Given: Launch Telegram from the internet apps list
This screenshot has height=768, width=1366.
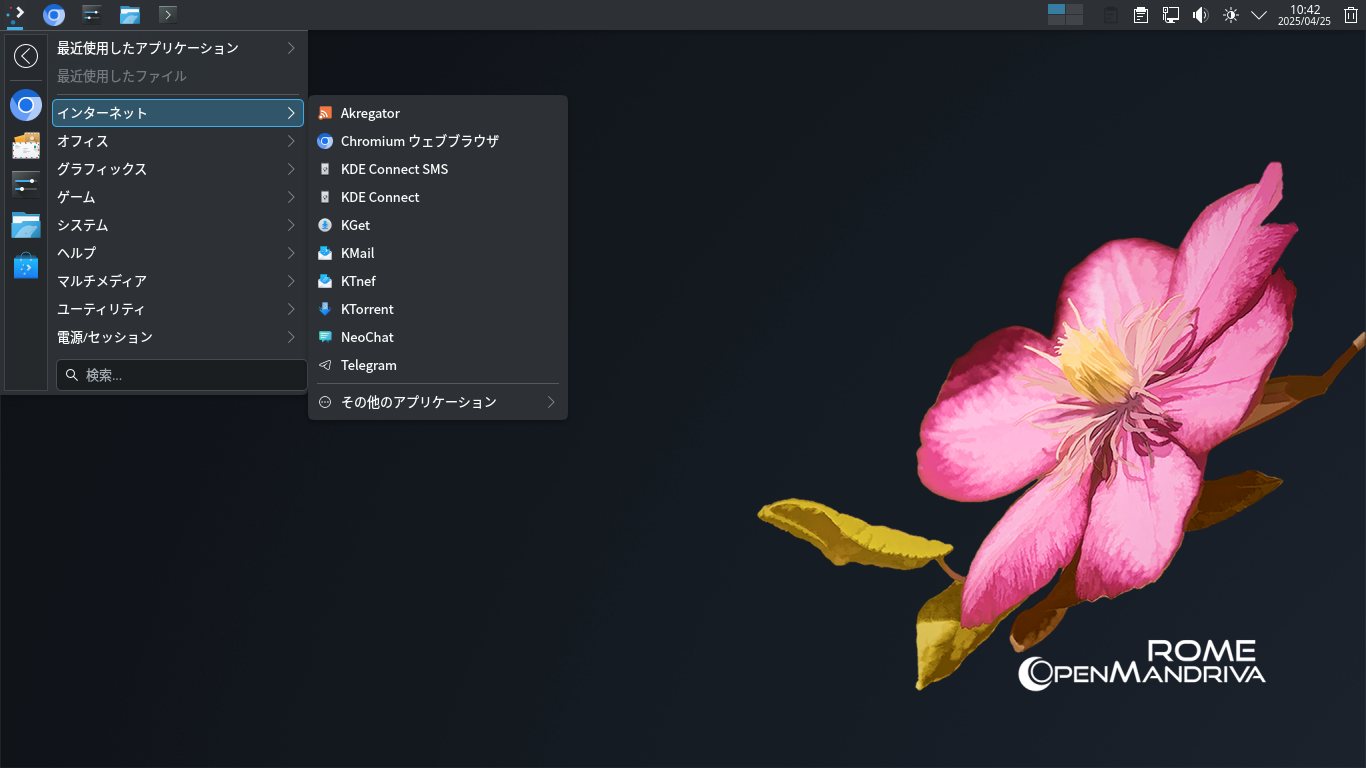Looking at the screenshot, I should click(x=368, y=365).
